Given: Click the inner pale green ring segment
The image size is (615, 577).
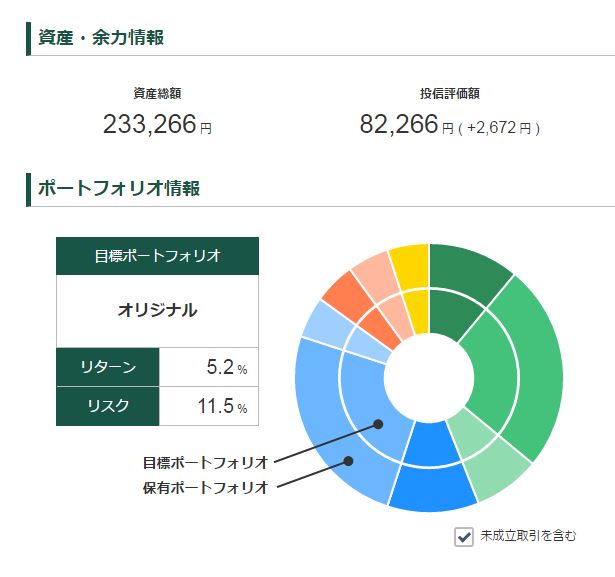Looking at the screenshot, I should click(x=473, y=433).
